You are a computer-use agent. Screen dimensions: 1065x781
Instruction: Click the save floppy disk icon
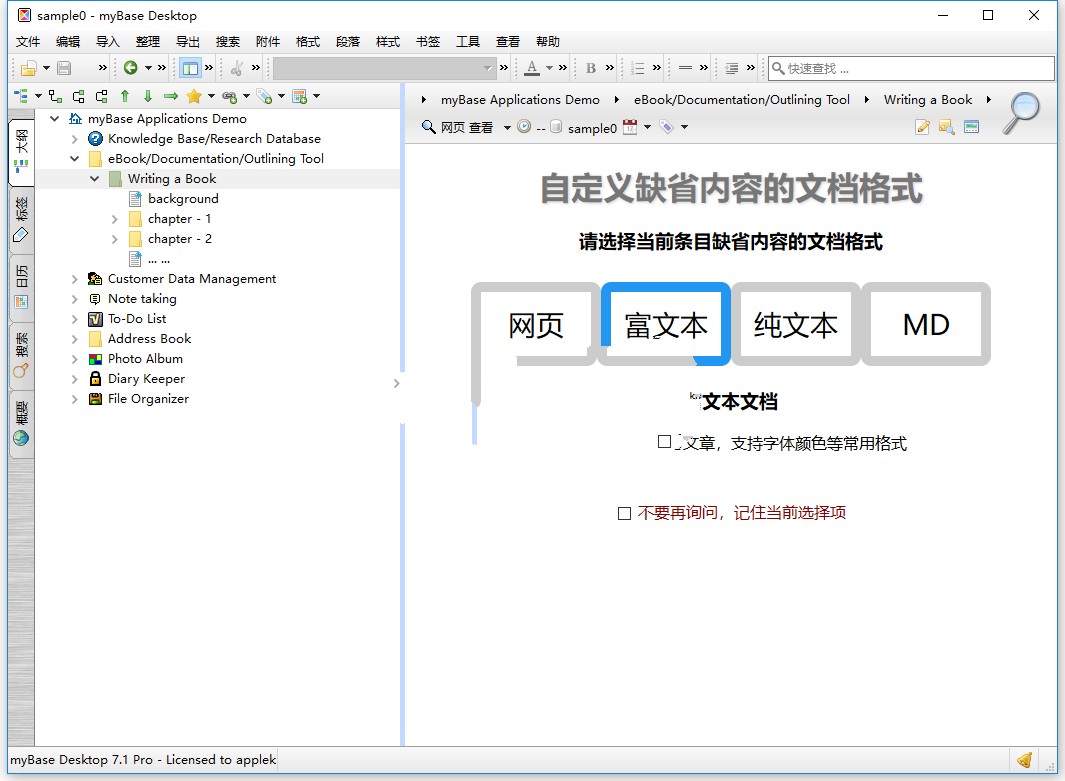pos(64,68)
